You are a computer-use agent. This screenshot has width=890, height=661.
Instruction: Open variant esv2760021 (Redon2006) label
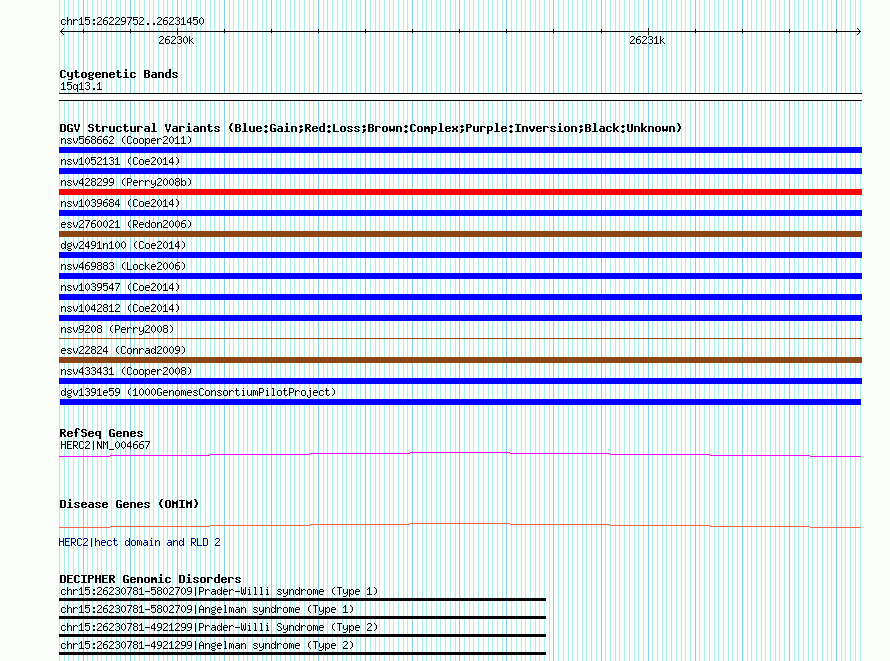pos(126,224)
